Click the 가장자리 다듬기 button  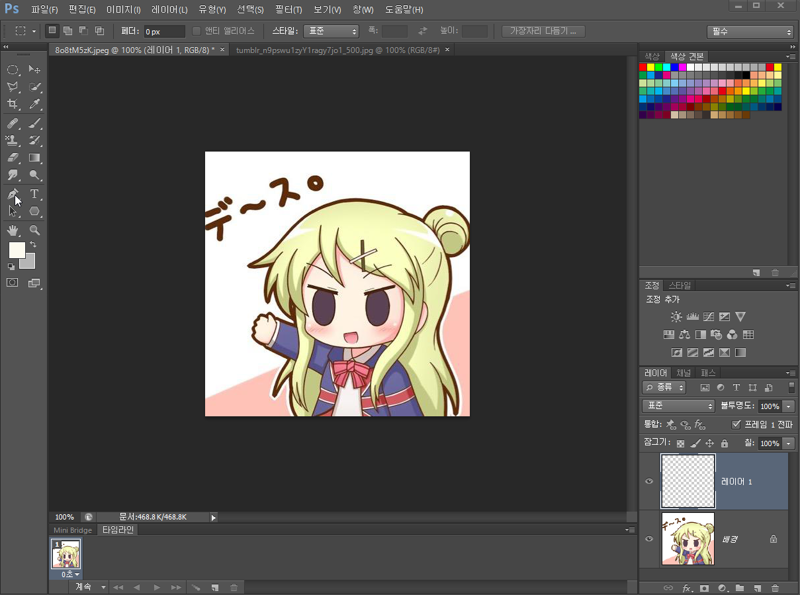click(543, 31)
